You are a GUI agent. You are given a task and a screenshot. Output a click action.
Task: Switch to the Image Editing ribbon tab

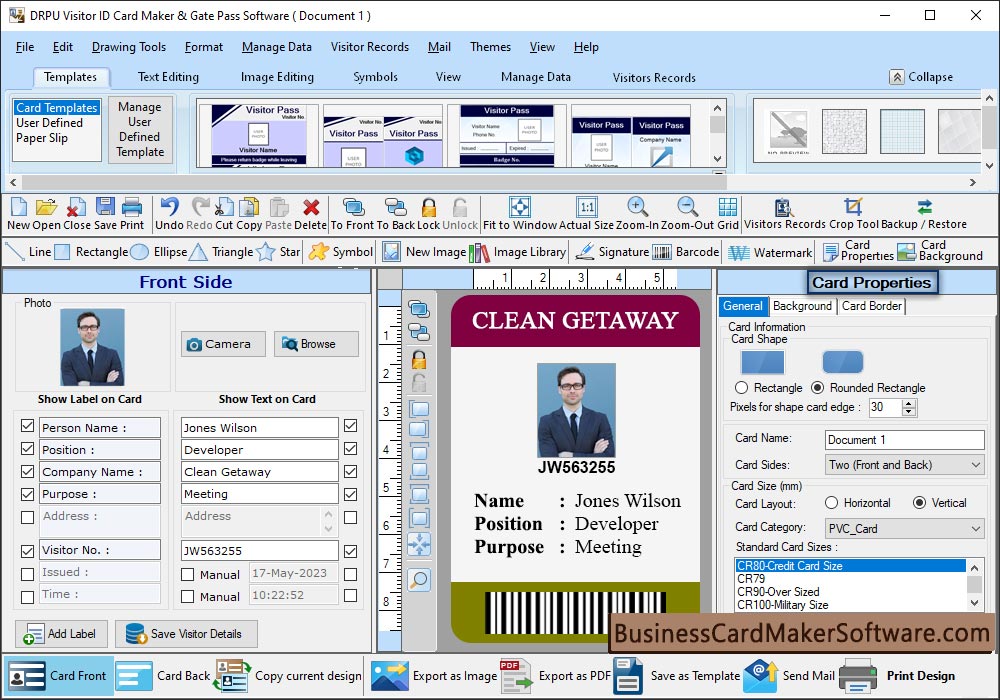click(277, 77)
